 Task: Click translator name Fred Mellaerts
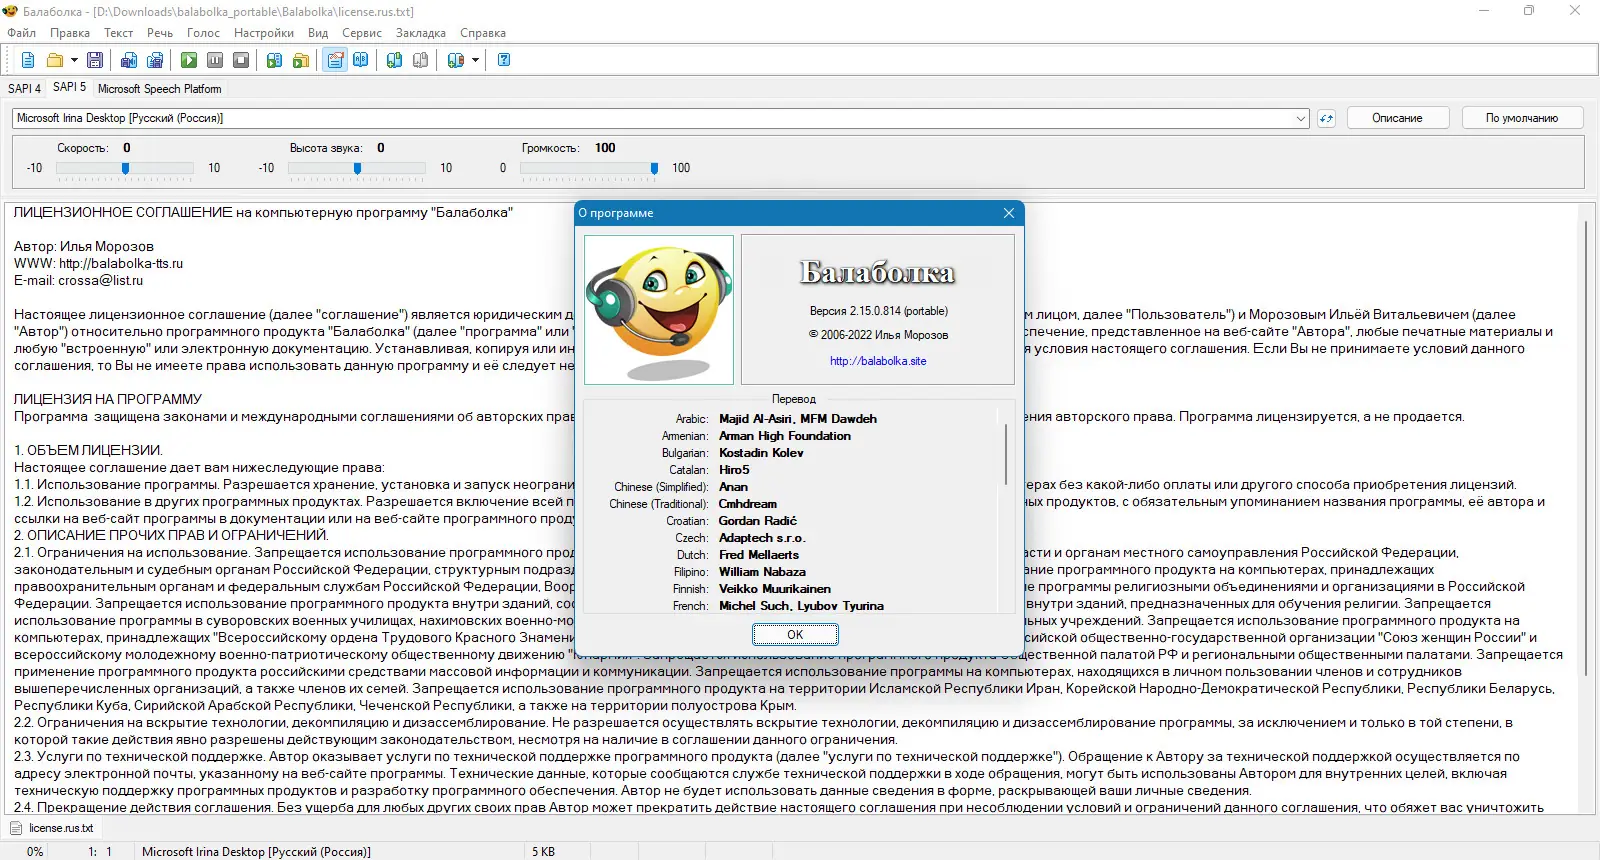pyautogui.click(x=759, y=555)
